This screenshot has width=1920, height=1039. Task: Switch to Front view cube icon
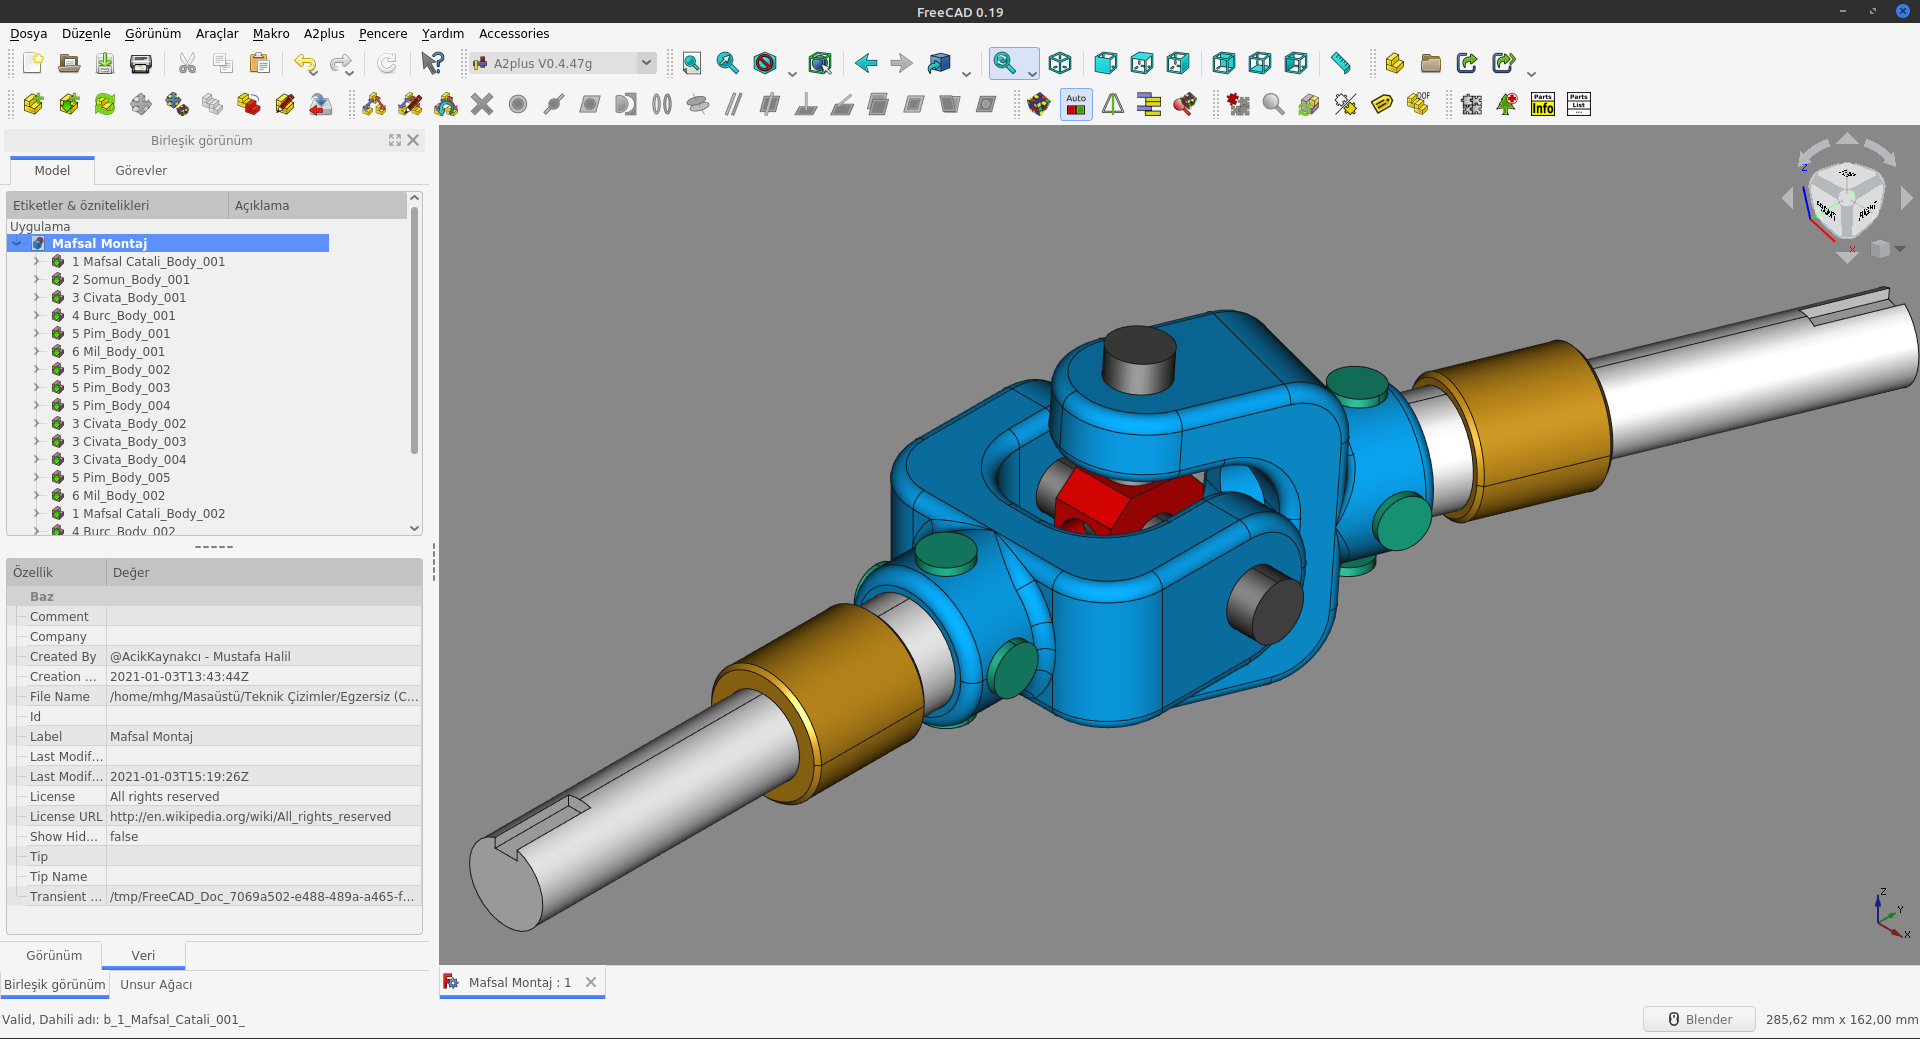1105,63
